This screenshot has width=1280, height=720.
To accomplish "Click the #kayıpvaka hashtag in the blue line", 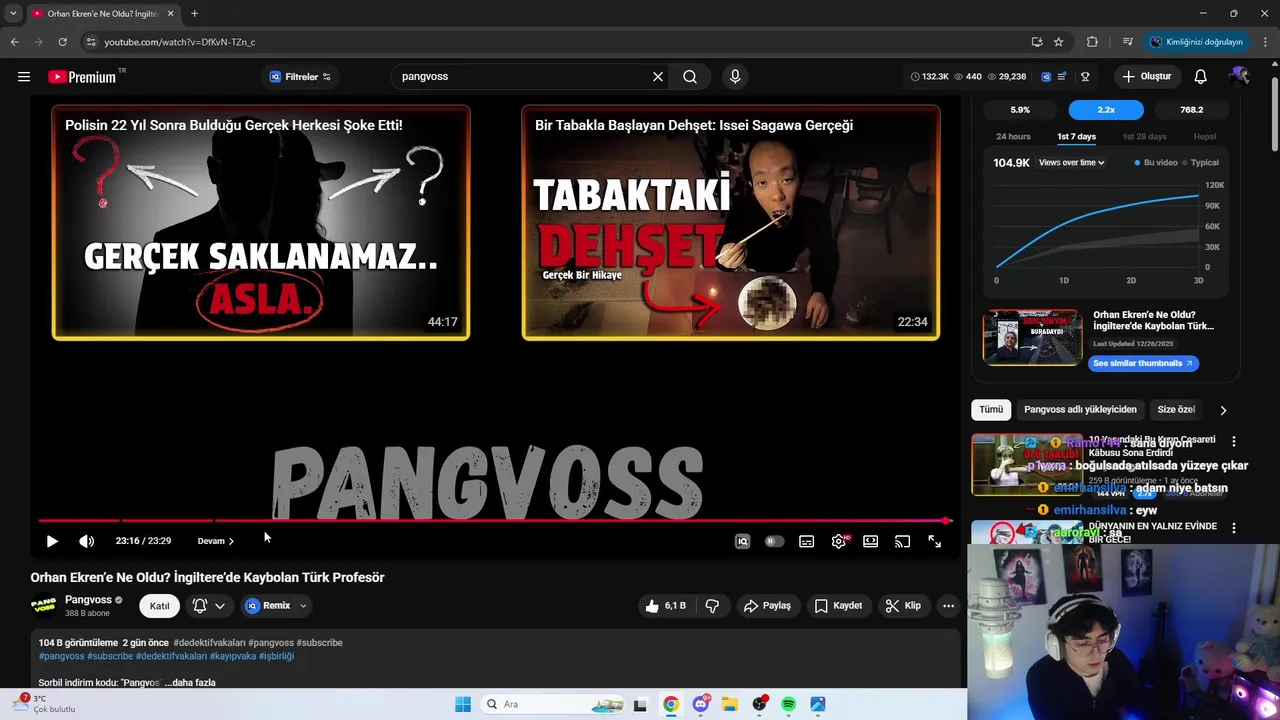I will coord(232,656).
